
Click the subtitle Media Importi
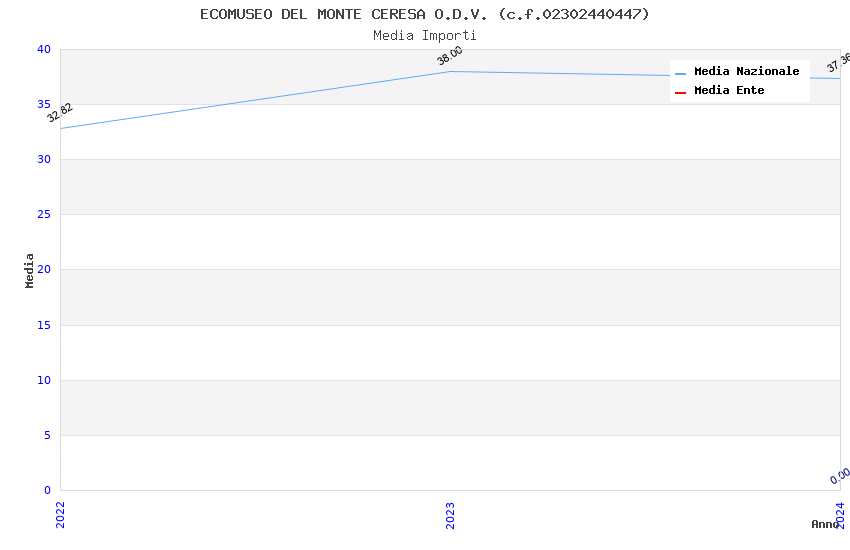point(424,35)
